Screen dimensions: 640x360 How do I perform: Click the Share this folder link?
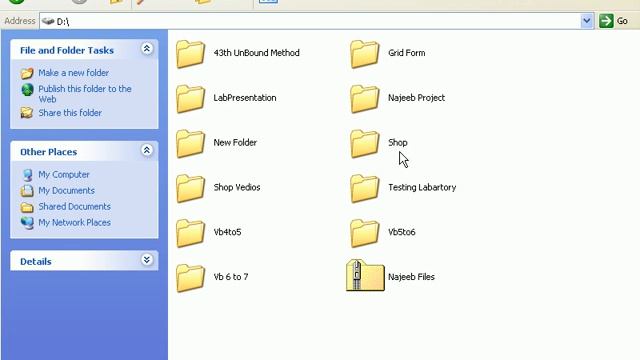tap(70, 113)
